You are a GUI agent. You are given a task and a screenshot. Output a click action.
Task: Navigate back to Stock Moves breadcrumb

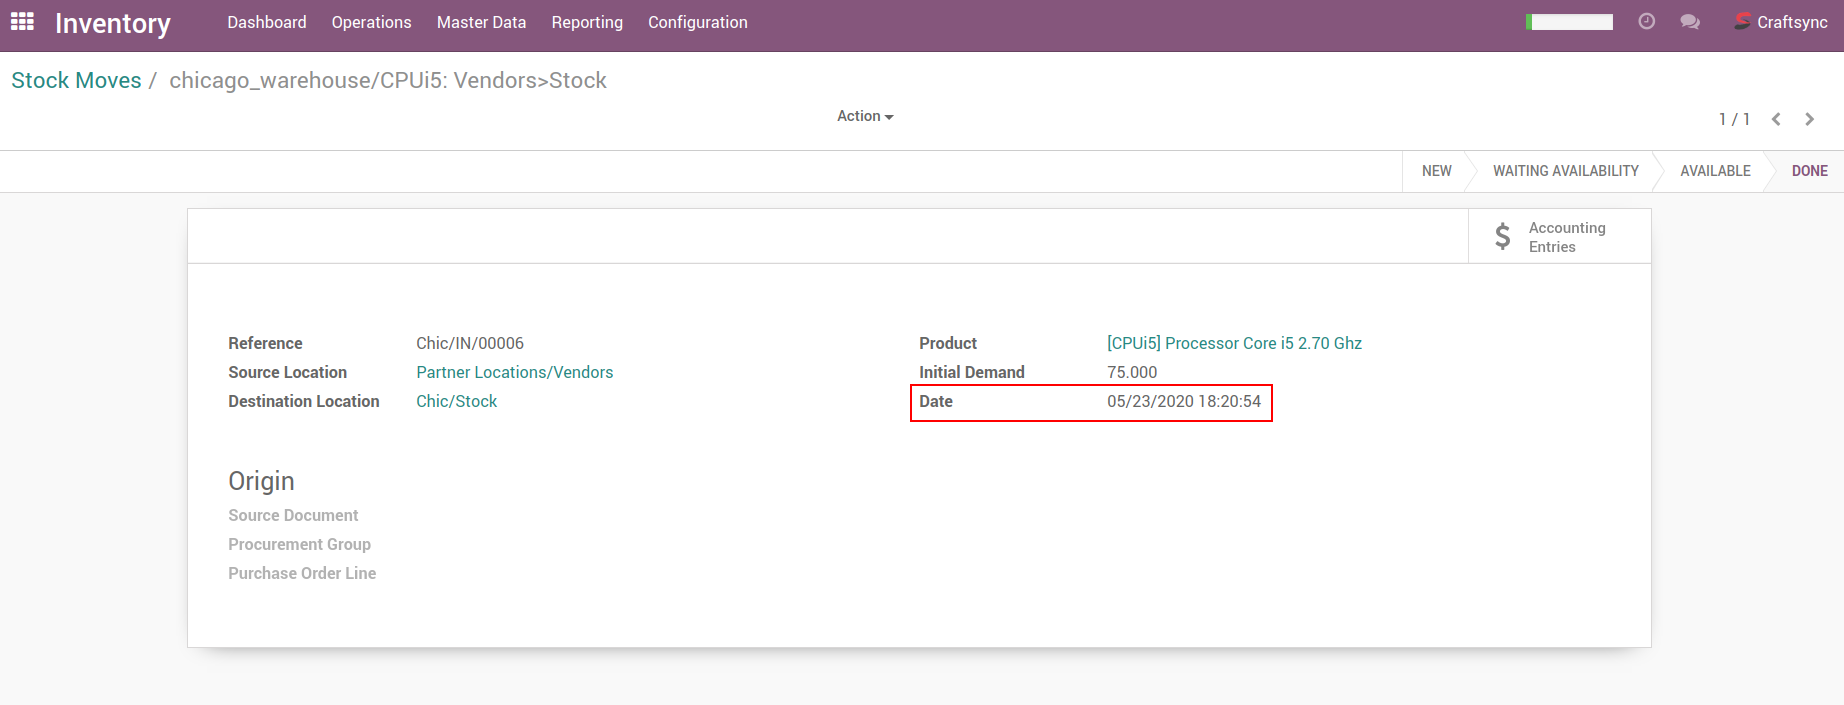tap(76, 80)
